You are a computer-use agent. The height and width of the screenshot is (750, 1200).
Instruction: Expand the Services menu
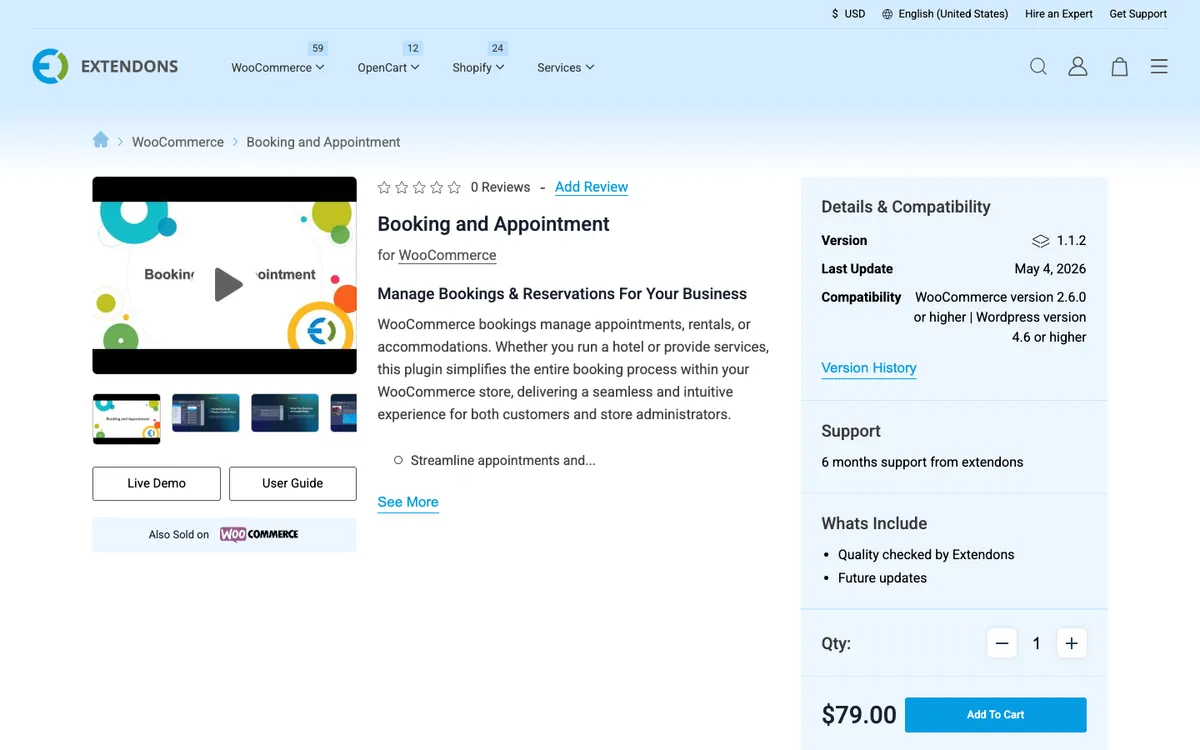(x=566, y=67)
